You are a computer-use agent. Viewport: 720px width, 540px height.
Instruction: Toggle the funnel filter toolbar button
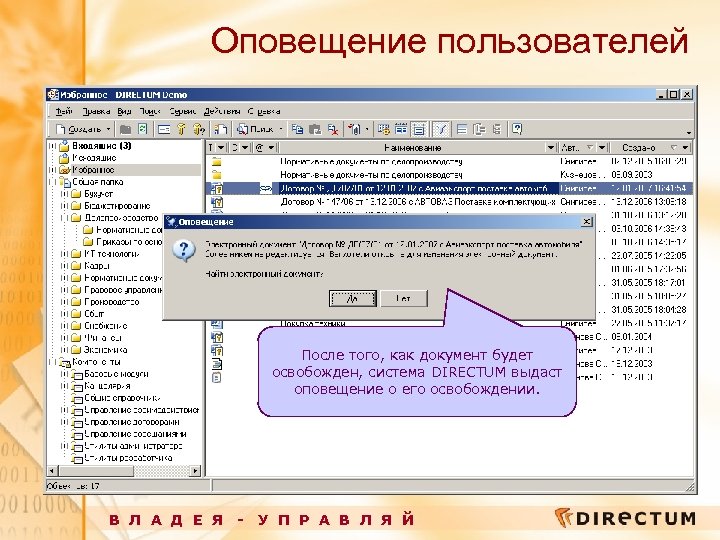point(441,129)
